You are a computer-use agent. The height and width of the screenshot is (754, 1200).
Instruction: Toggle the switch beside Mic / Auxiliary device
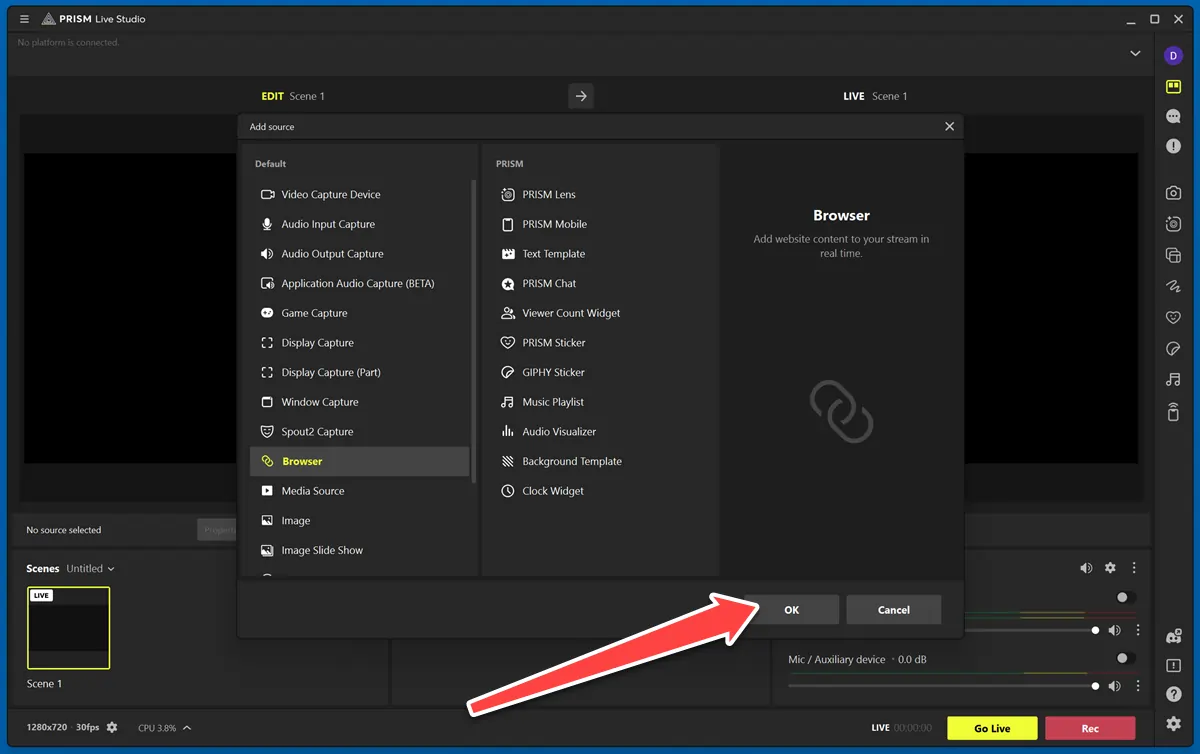pos(1125,658)
